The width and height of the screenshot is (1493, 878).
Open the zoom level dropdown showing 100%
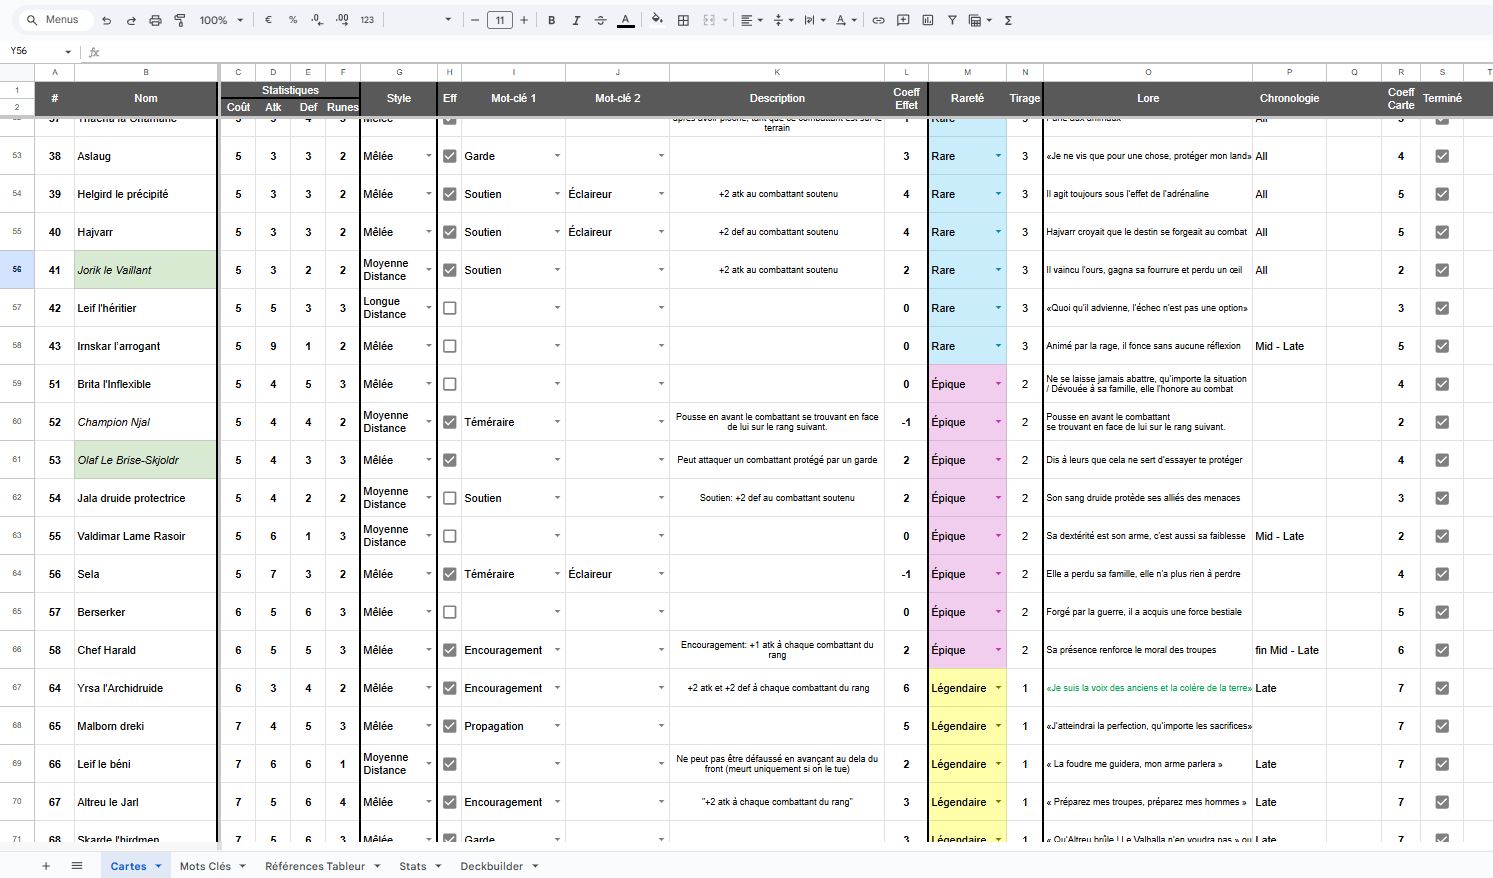[221, 20]
